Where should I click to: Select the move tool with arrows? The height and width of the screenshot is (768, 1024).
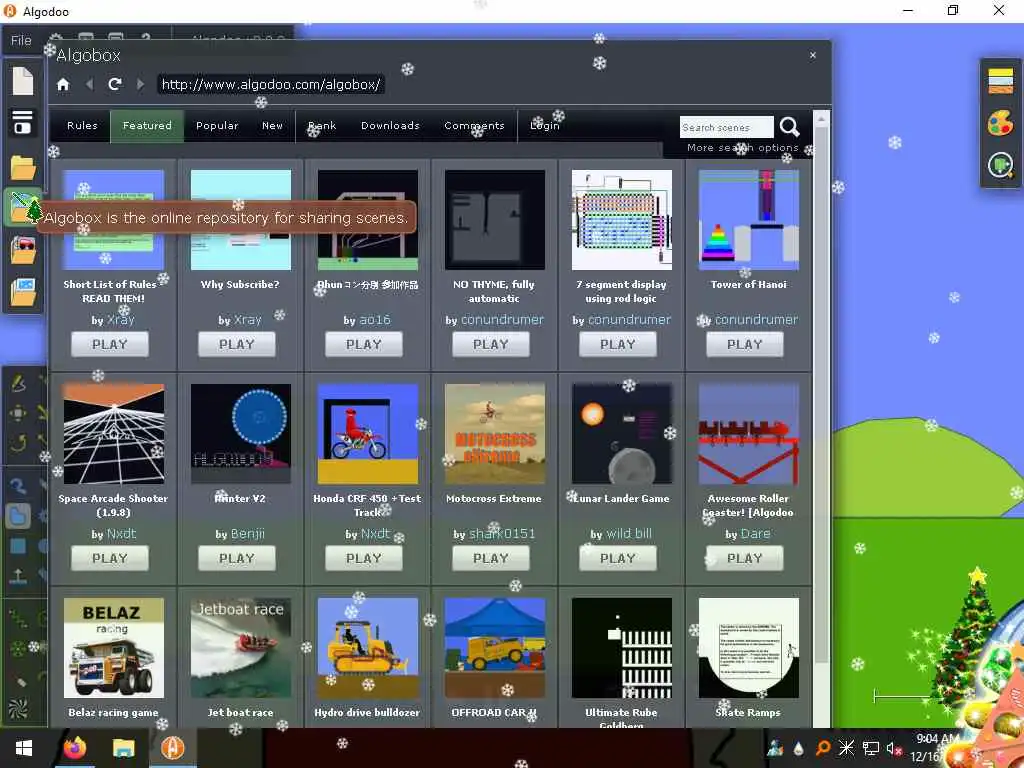tap(18, 413)
